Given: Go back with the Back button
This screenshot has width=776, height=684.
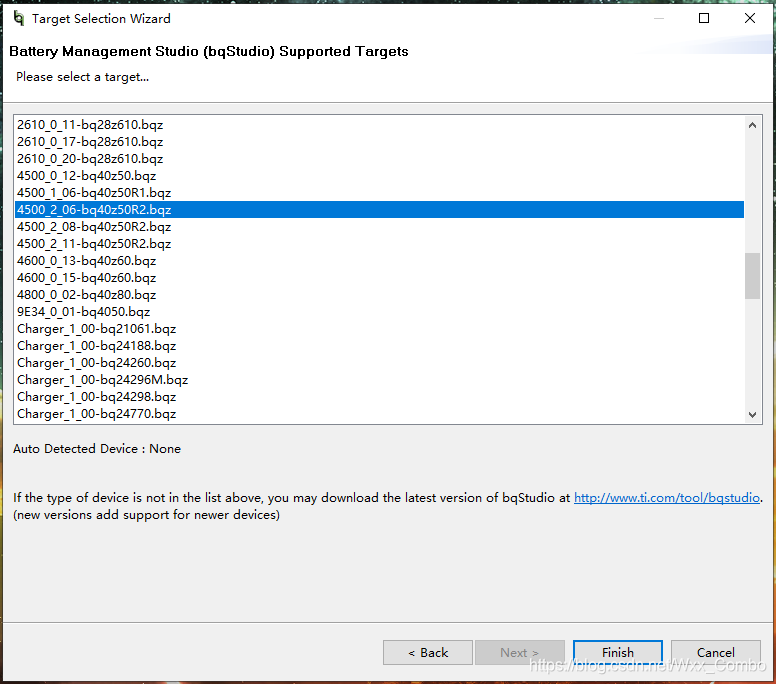Looking at the screenshot, I should point(428,652).
